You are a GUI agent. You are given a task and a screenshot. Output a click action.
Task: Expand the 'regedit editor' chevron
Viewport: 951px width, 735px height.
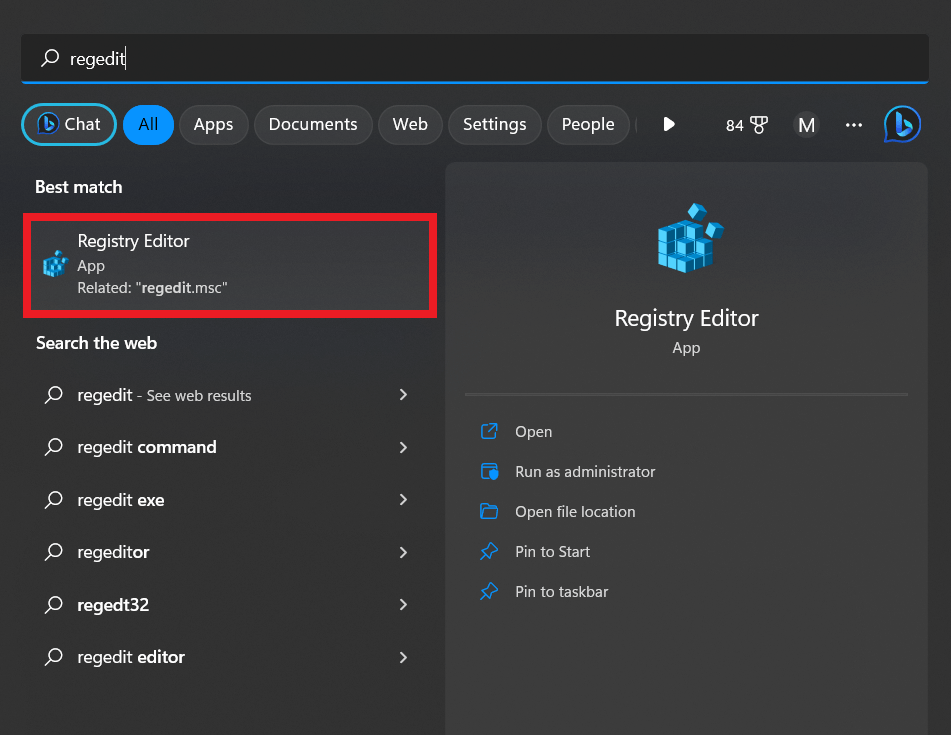(x=403, y=657)
